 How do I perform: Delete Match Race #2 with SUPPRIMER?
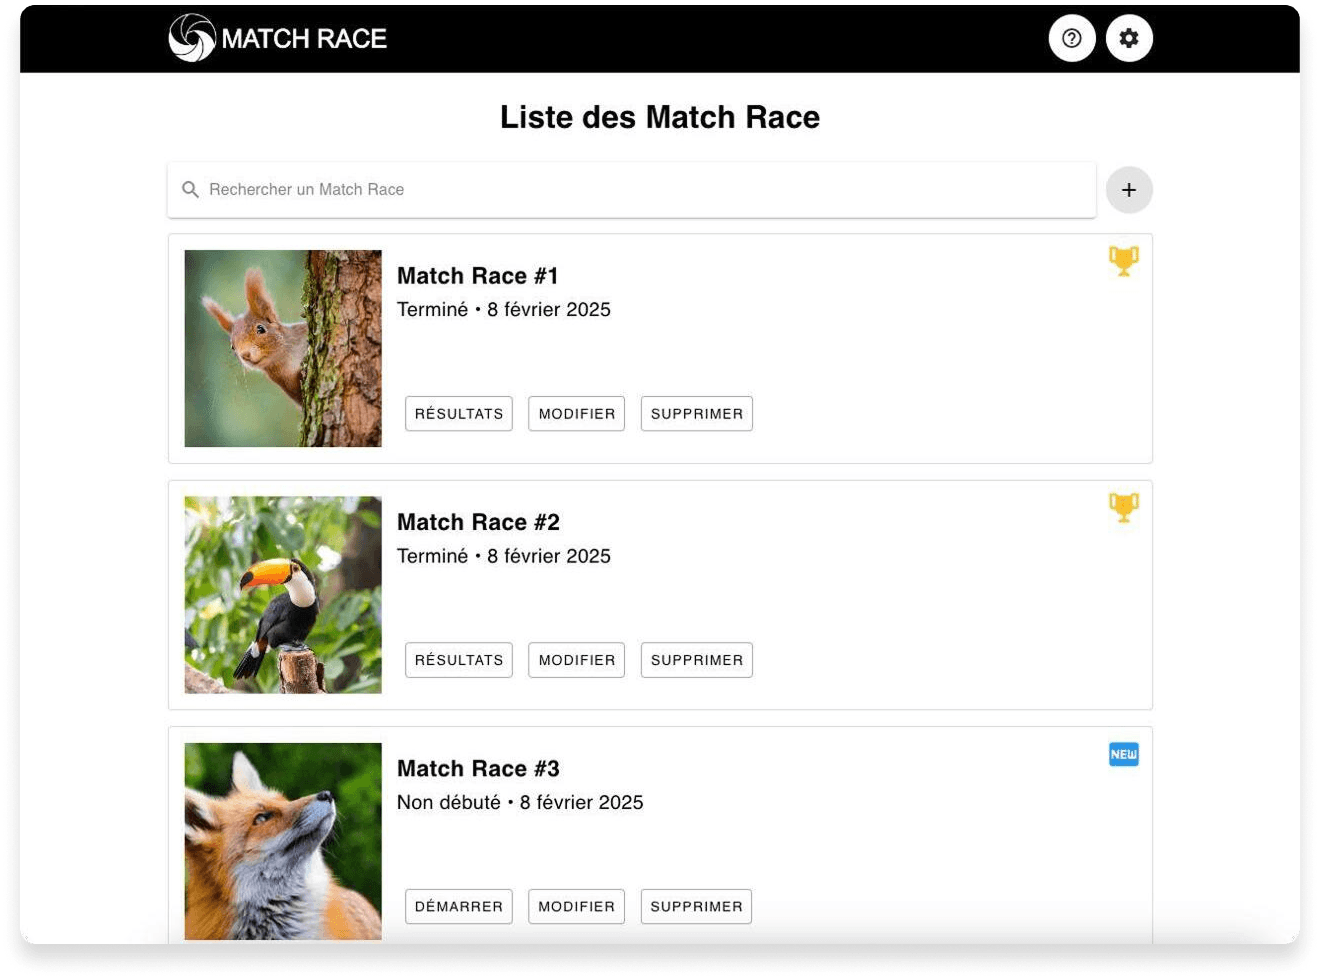[696, 659]
